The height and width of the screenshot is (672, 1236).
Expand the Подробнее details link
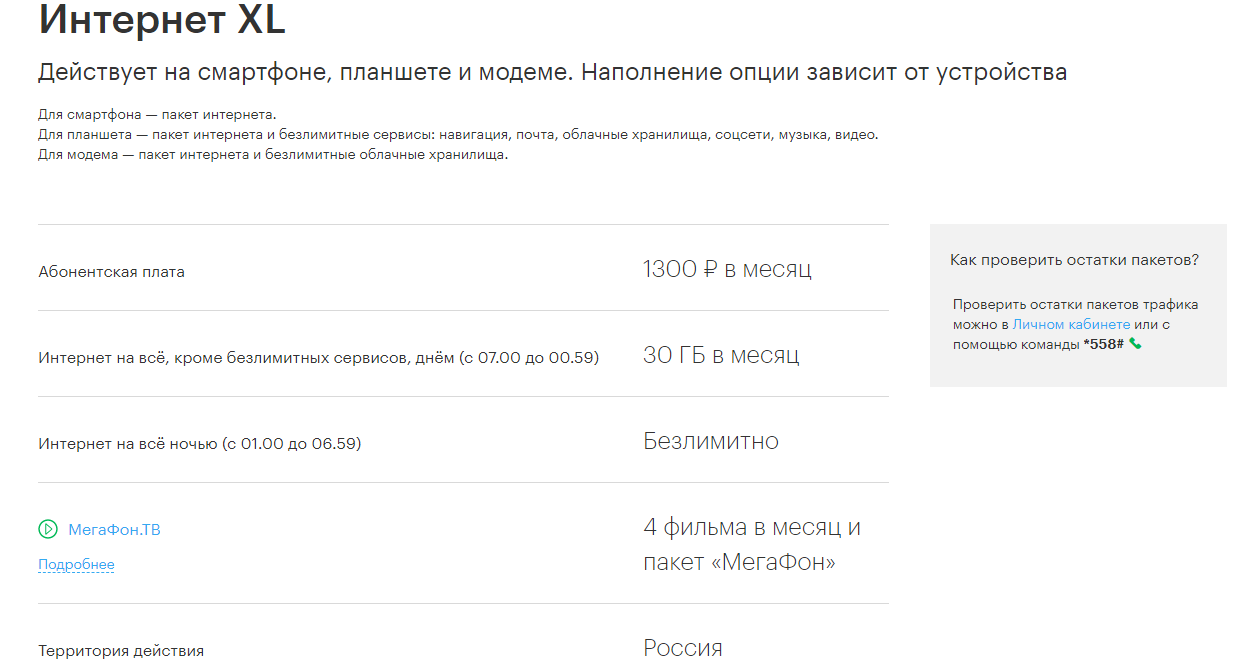(76, 565)
